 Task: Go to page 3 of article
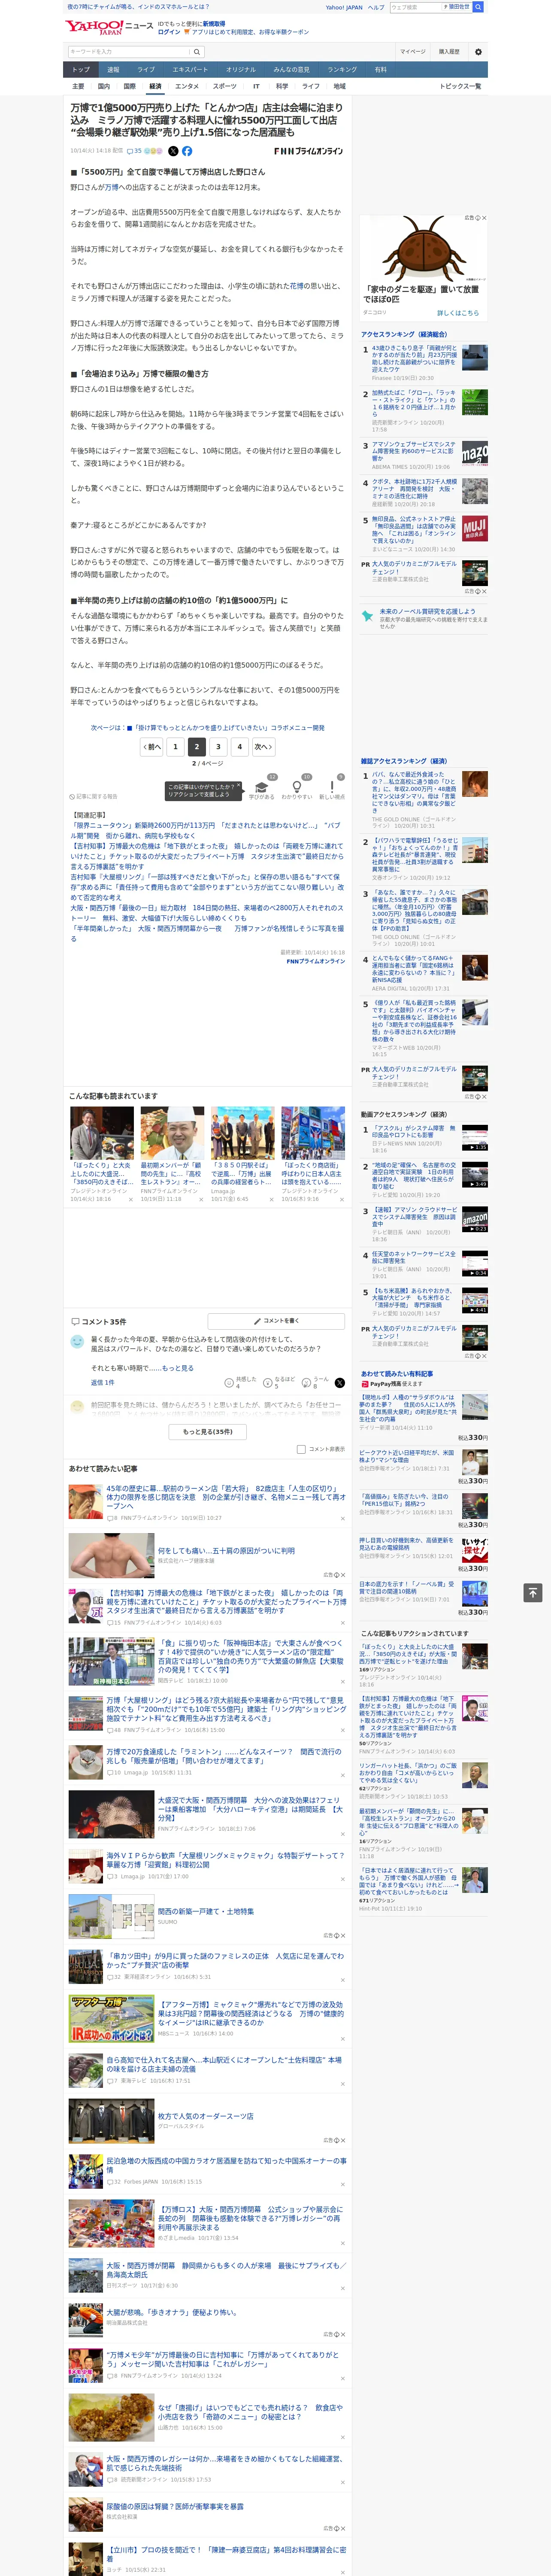click(x=218, y=746)
